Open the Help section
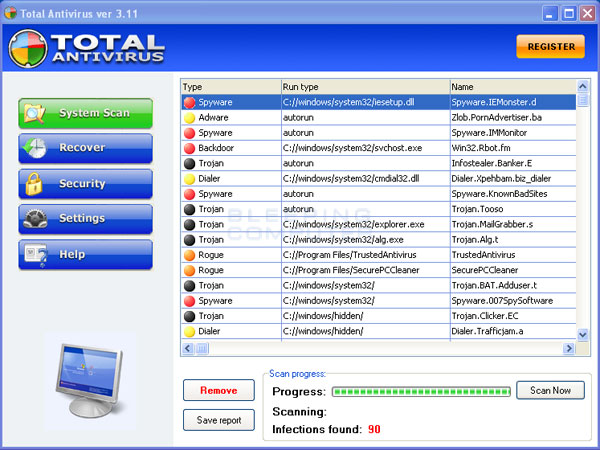This screenshot has width=600, height=450. (85, 254)
